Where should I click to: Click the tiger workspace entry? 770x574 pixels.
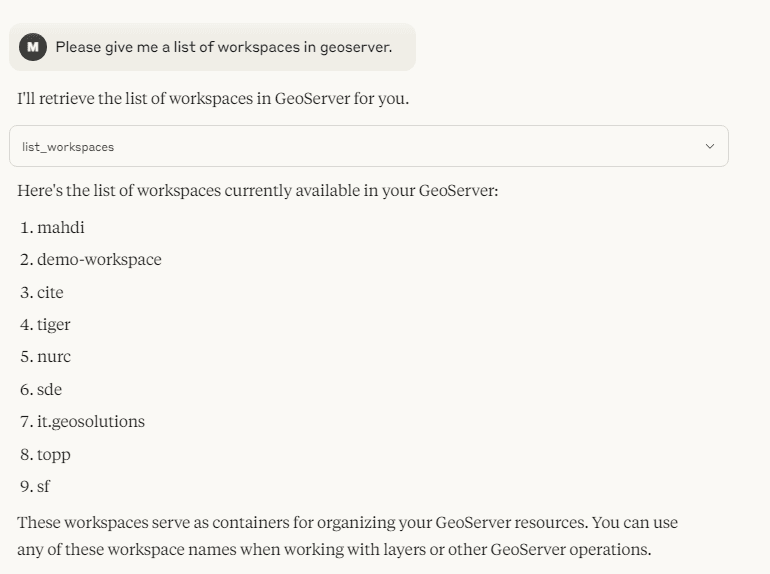click(54, 325)
